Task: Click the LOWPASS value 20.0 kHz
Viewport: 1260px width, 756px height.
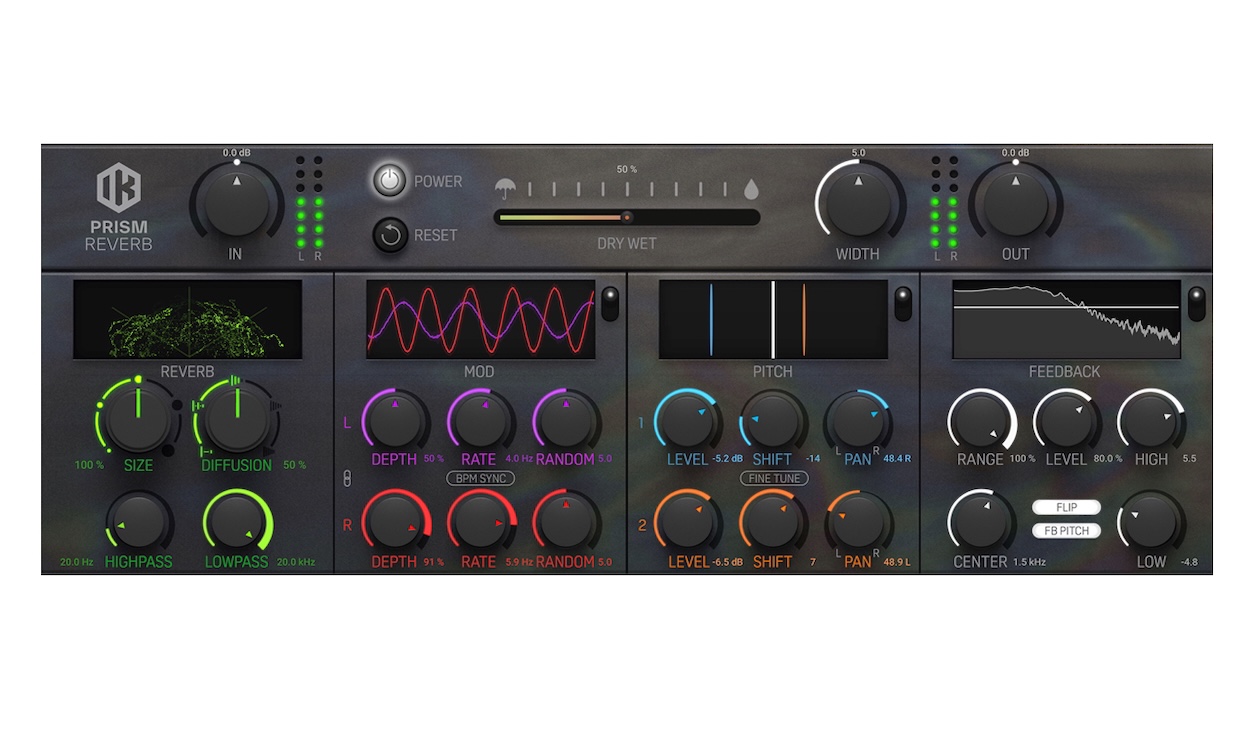Action: click(x=296, y=562)
